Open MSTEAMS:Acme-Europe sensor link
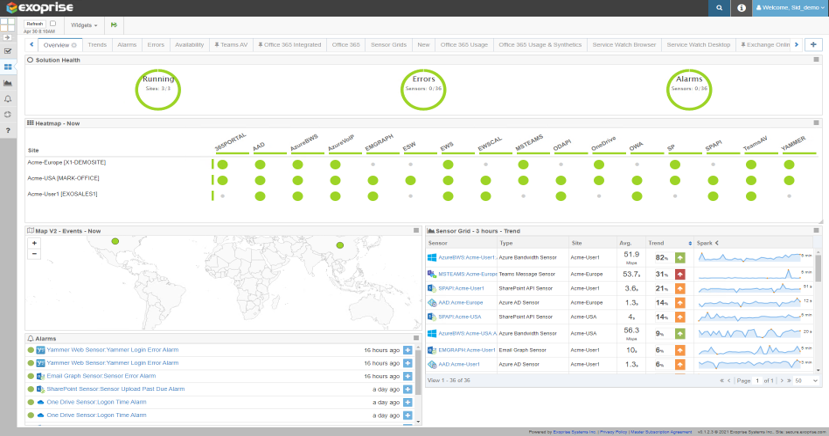Screen dimensions: 829x436 coord(467,274)
